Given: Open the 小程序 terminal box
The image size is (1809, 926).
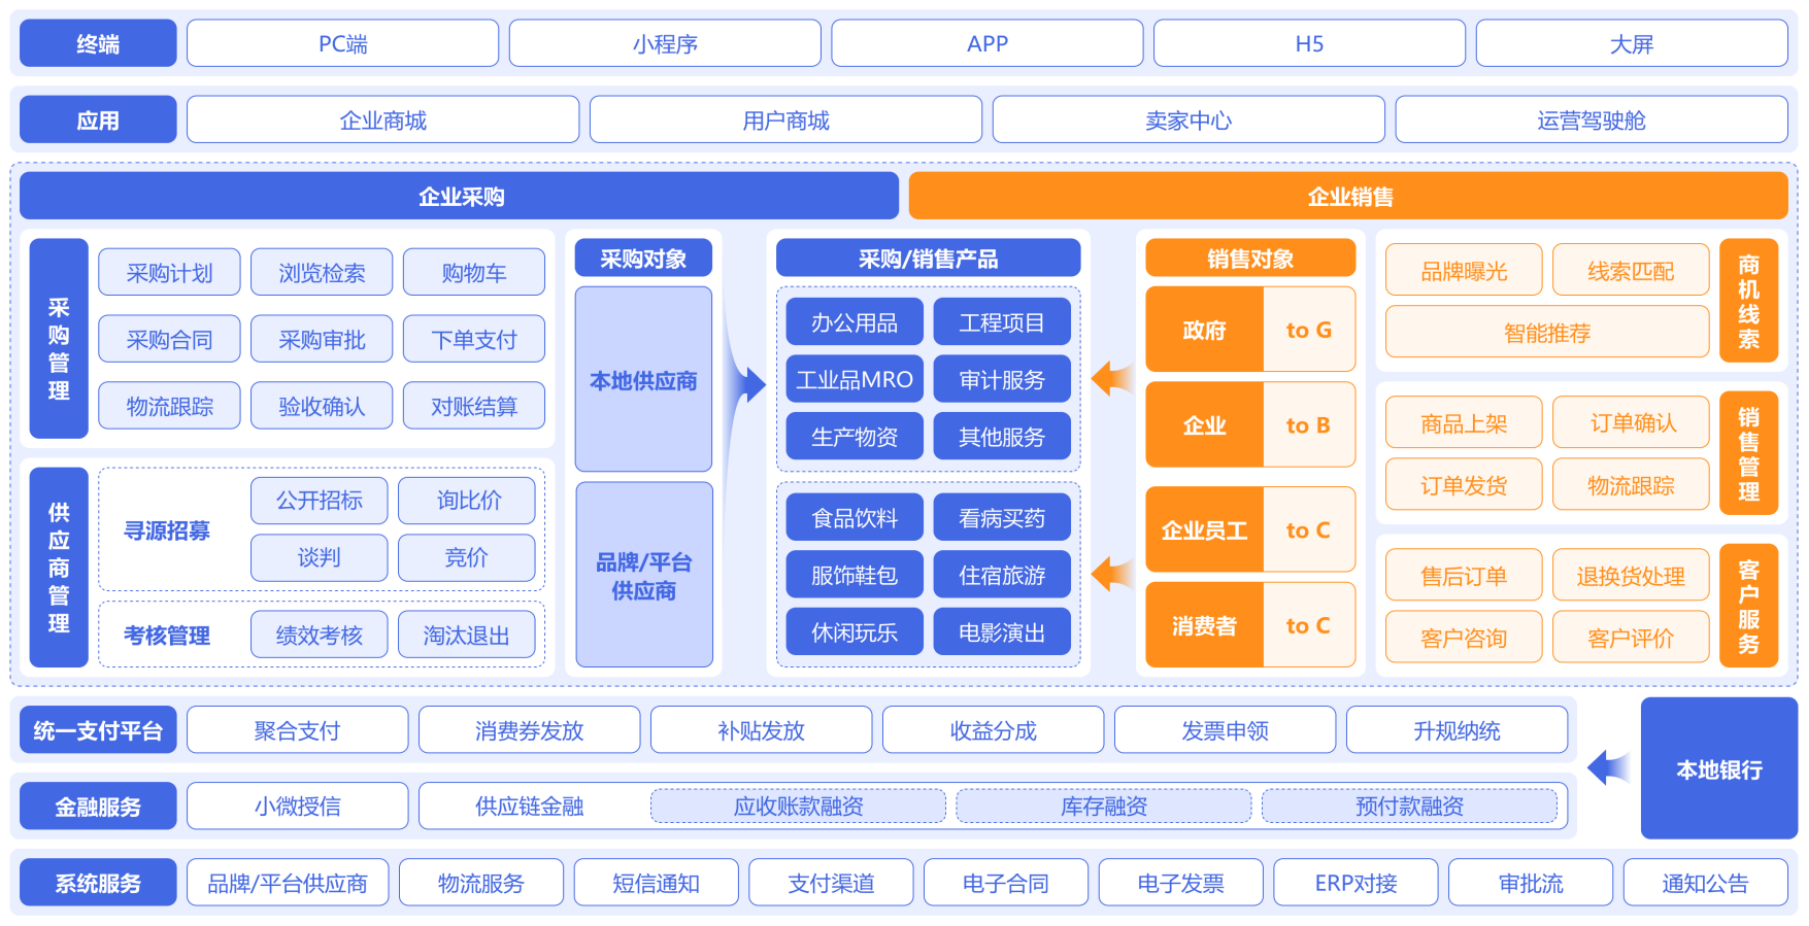Looking at the screenshot, I should (665, 44).
